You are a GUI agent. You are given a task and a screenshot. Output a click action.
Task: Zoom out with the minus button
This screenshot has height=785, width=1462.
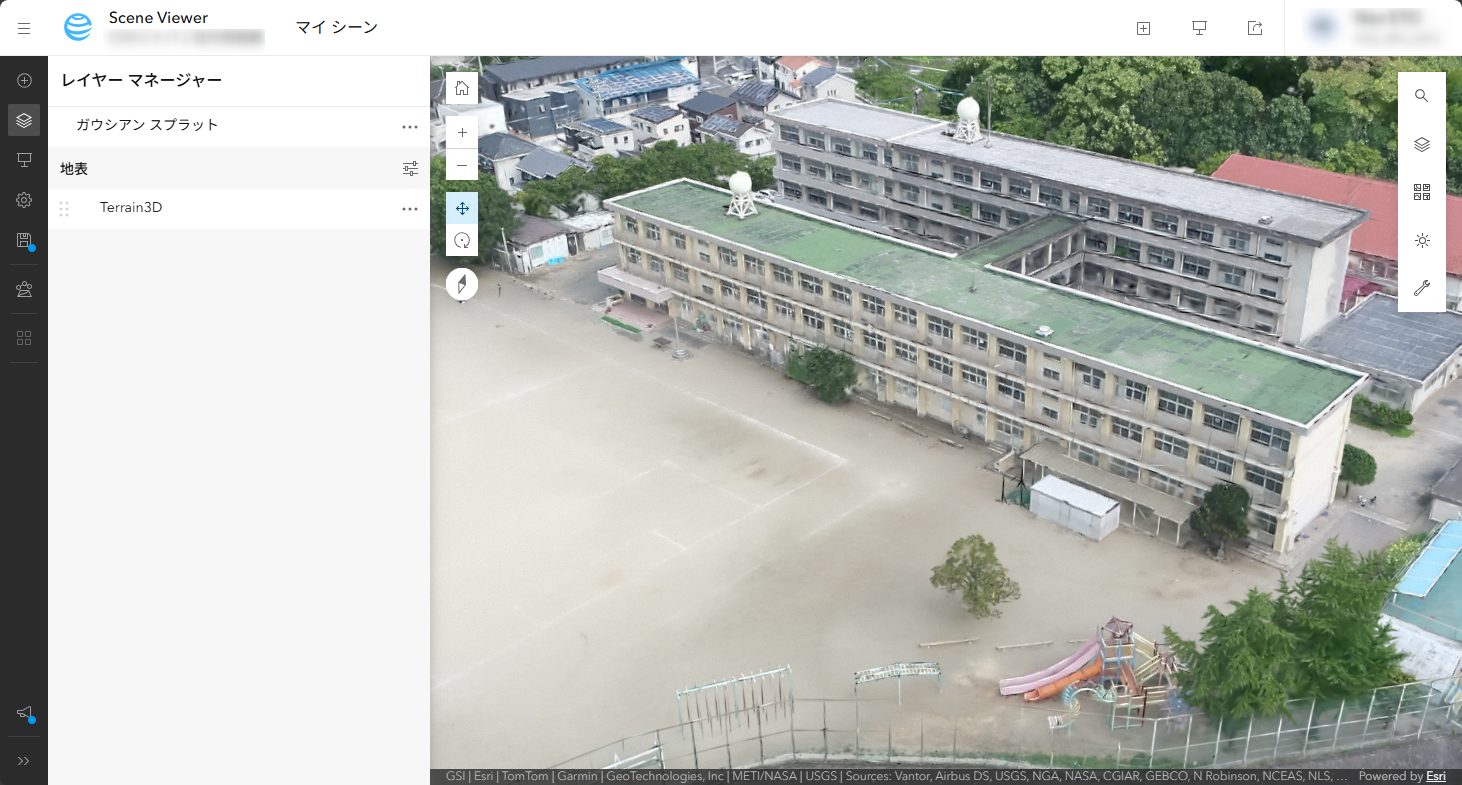462,164
